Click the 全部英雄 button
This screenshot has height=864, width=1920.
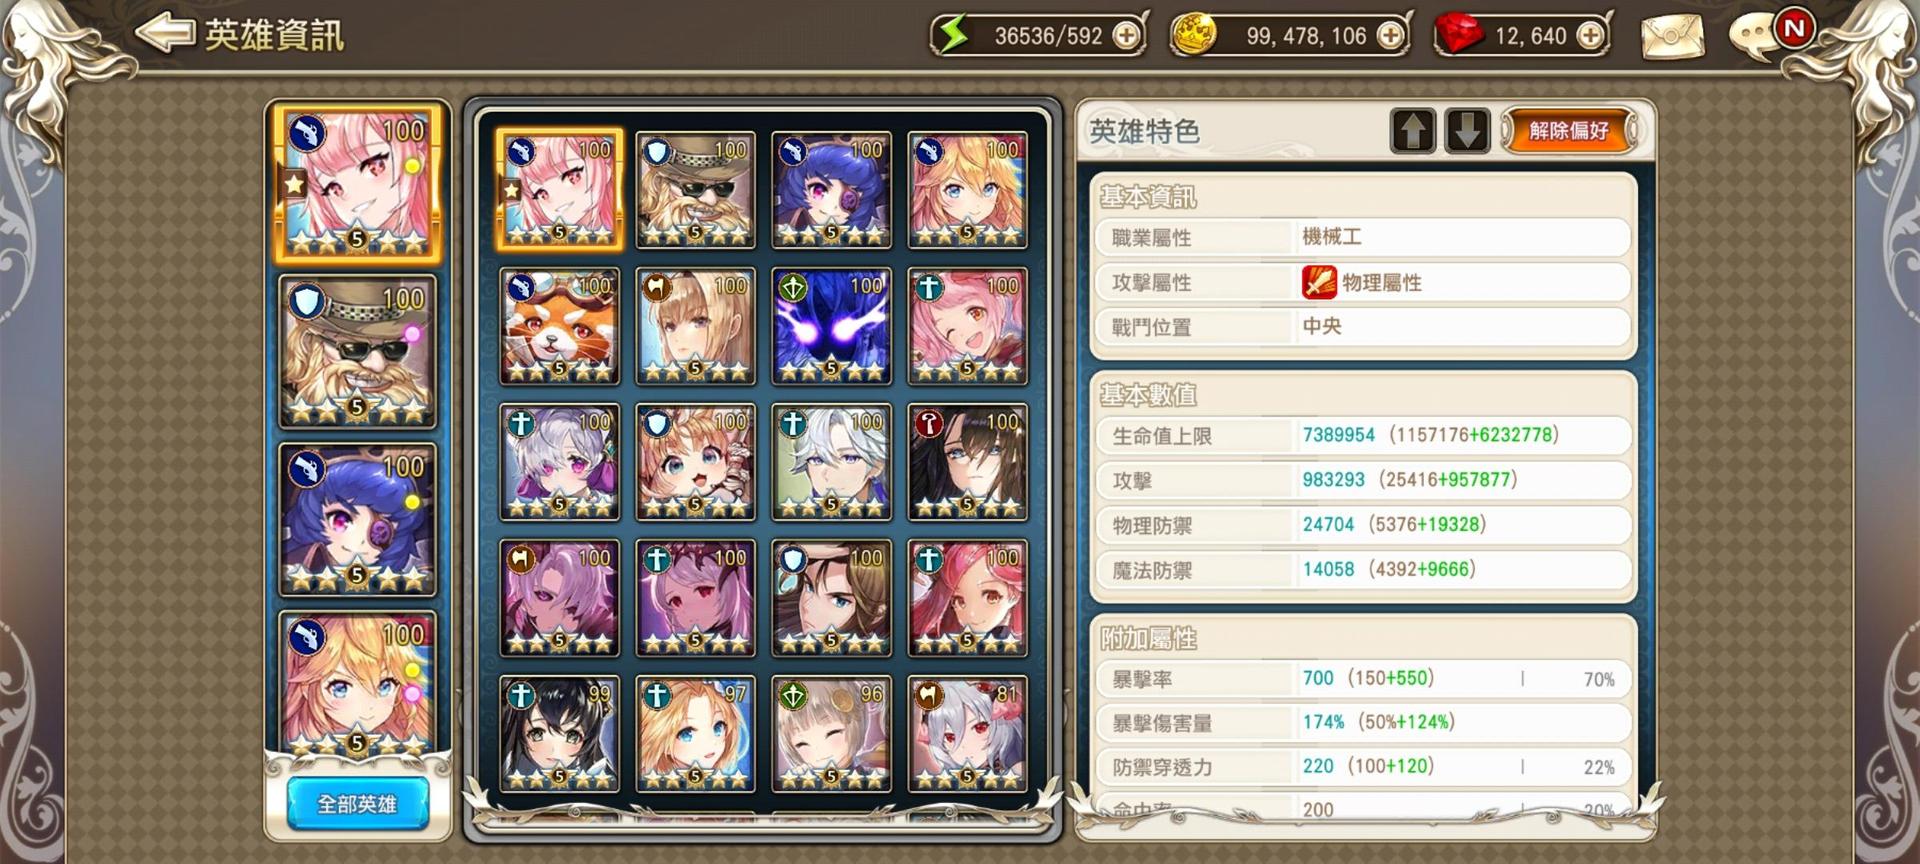pyautogui.click(x=357, y=803)
